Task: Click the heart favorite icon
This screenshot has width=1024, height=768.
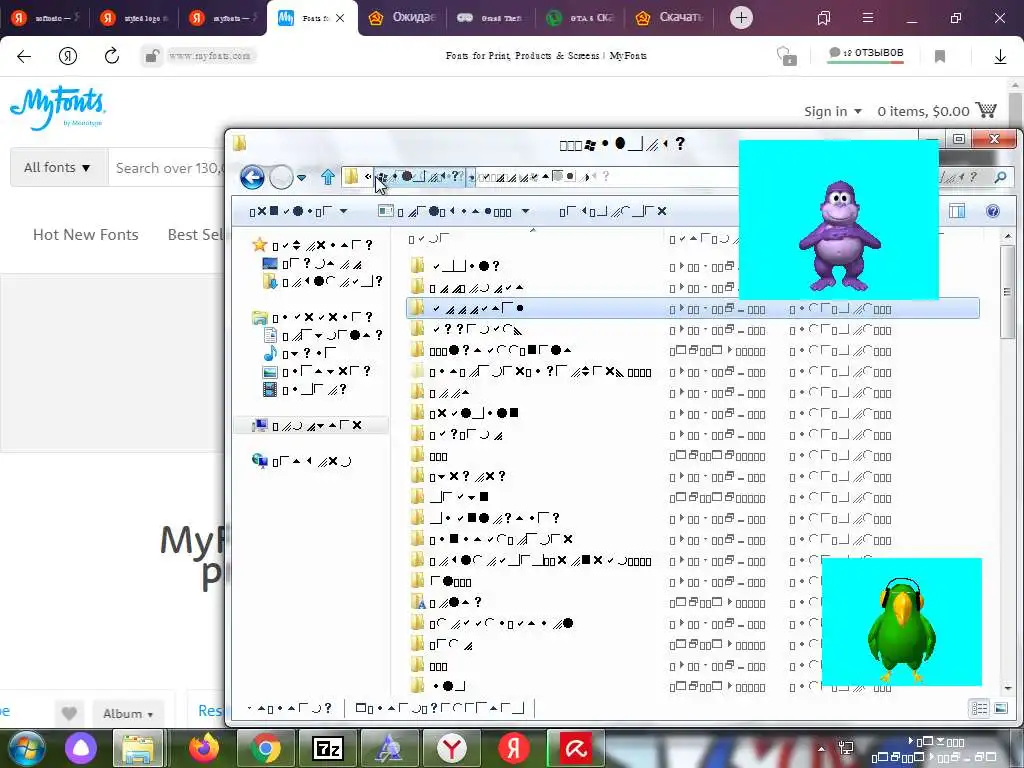Action: (69, 713)
